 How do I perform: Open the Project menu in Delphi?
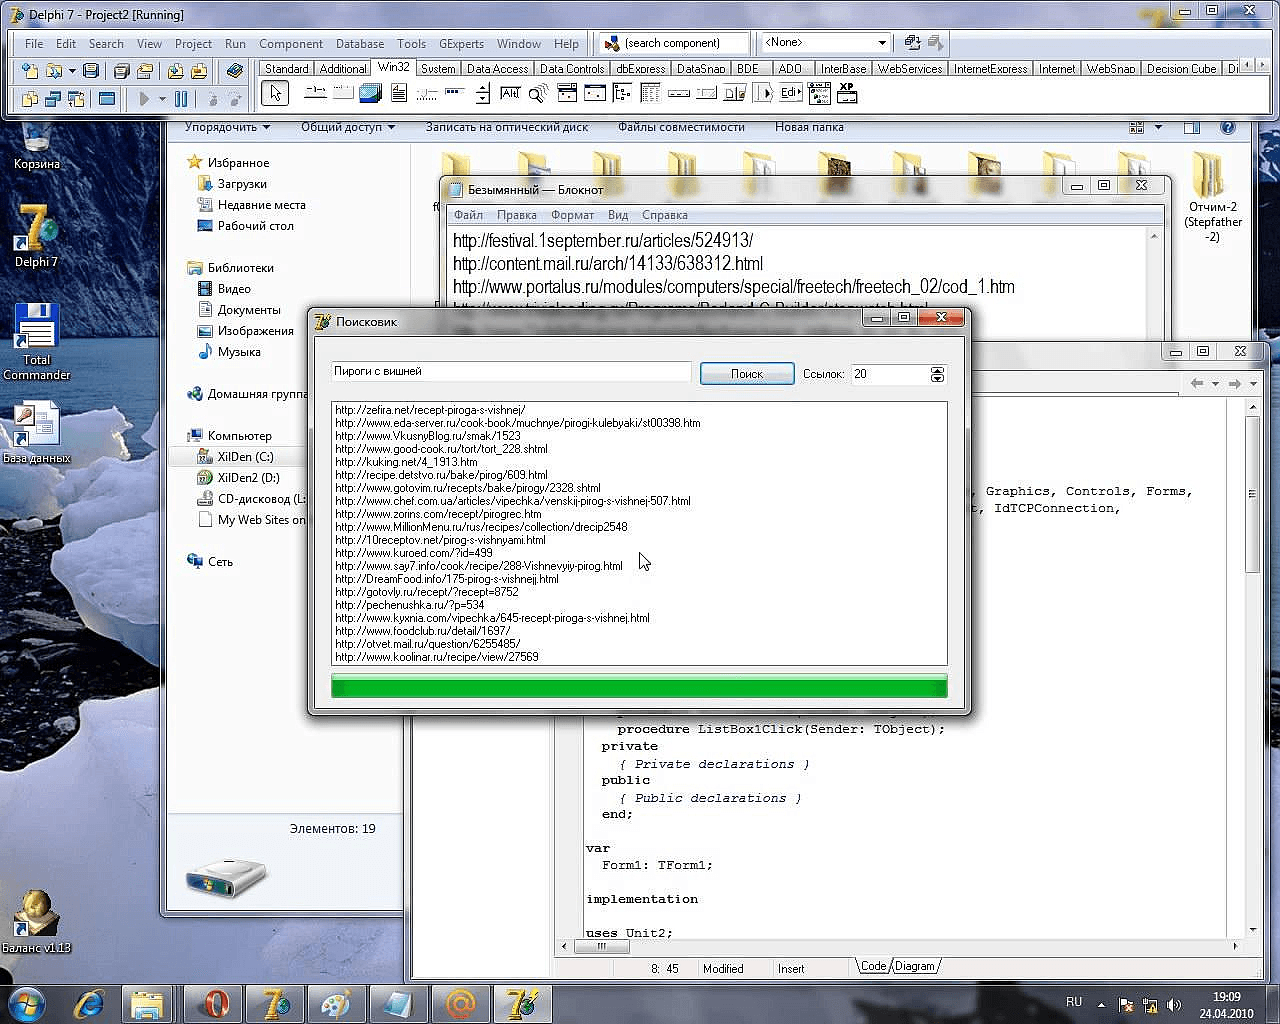[x=193, y=44]
